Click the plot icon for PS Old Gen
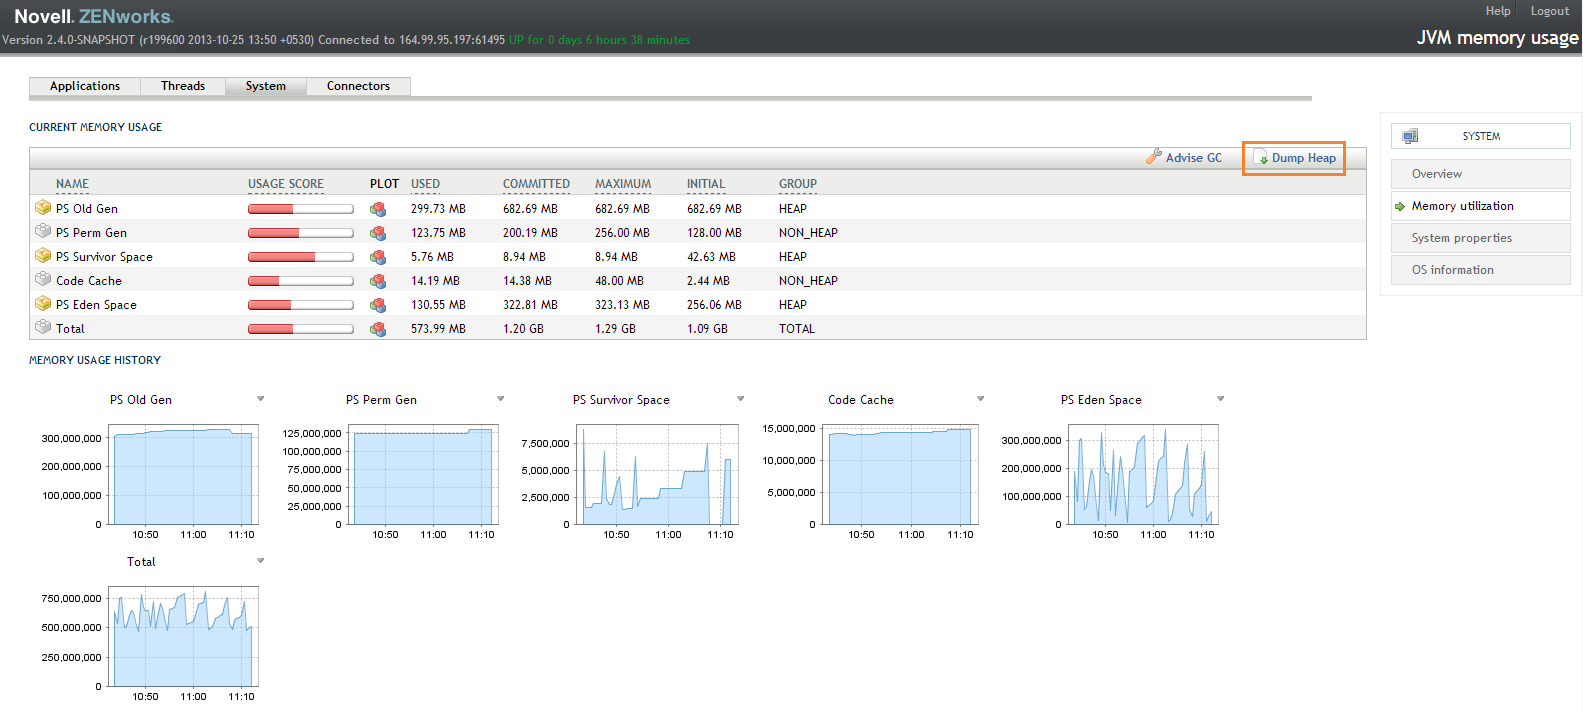This screenshot has width=1583, height=711. point(378,209)
